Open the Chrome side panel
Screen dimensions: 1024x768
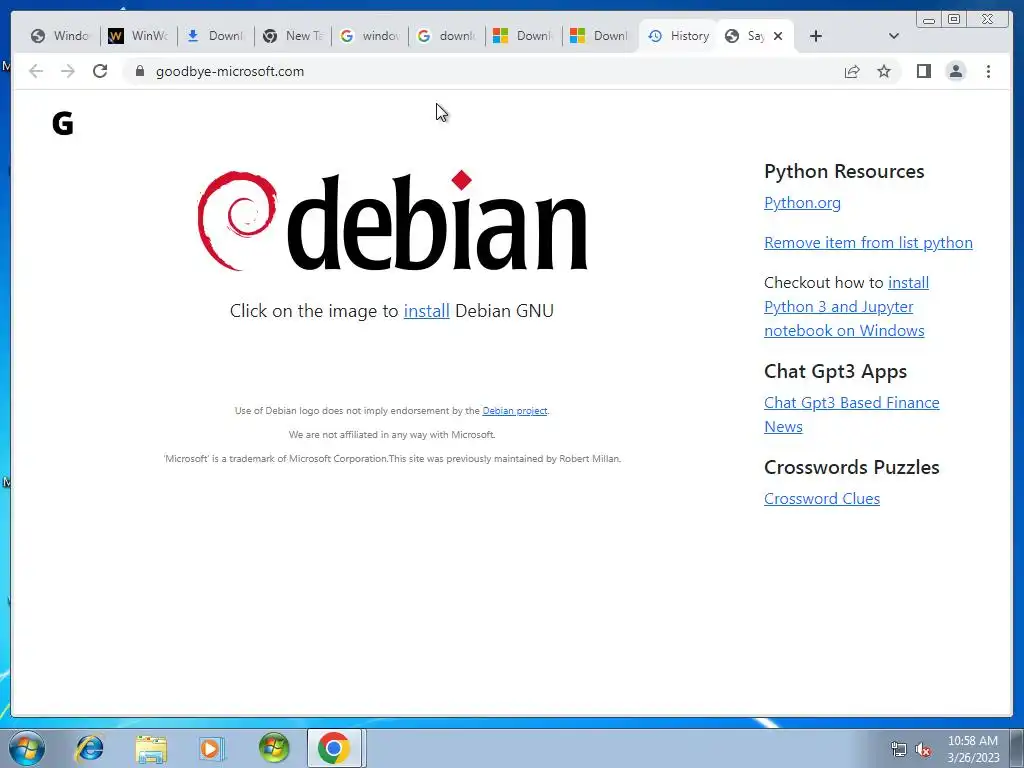[x=923, y=71]
